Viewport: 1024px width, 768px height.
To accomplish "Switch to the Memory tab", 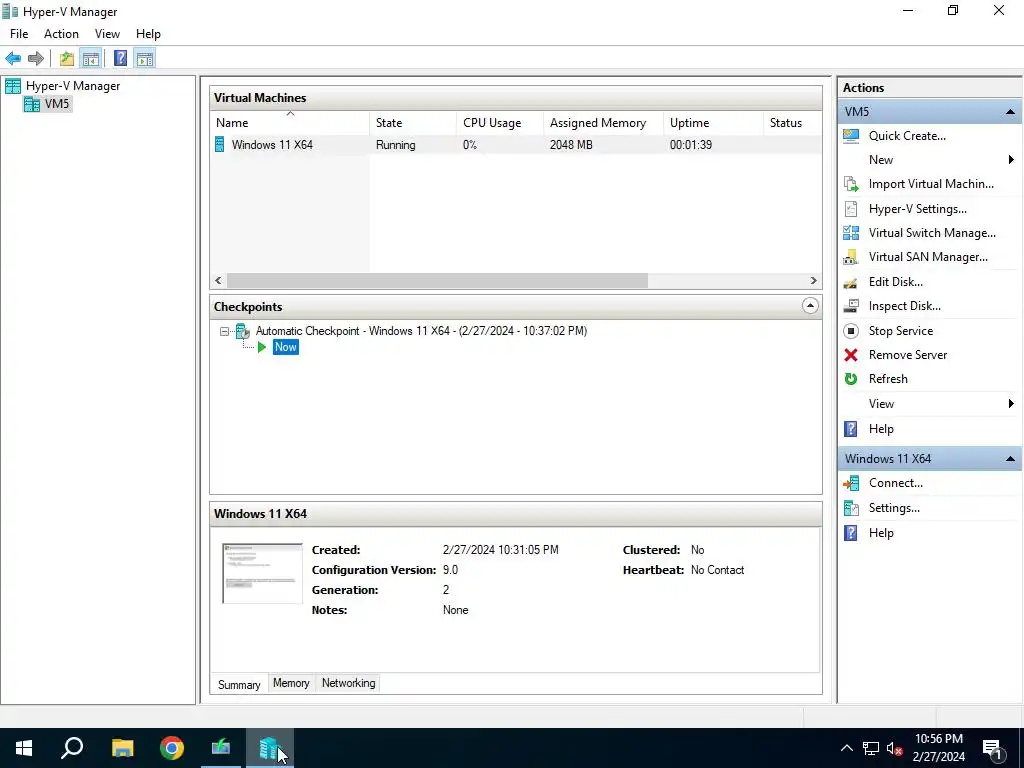I will [x=291, y=683].
